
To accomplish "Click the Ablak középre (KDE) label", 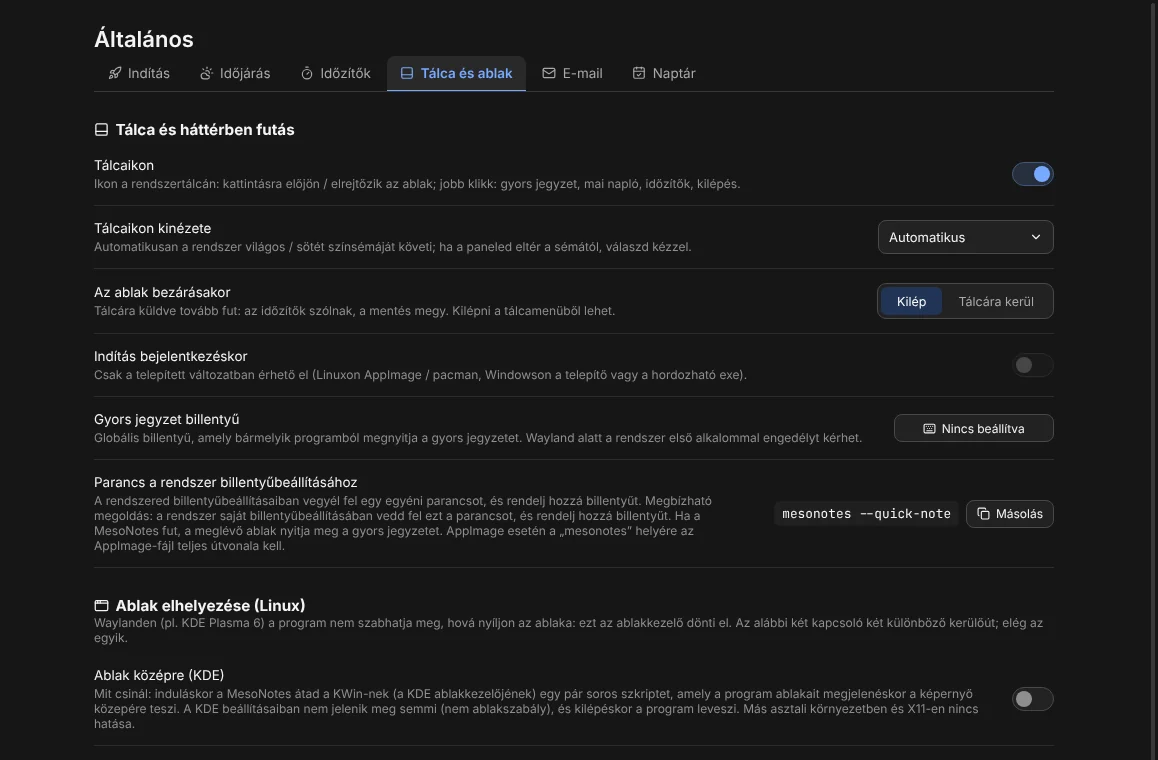I will coord(159,675).
